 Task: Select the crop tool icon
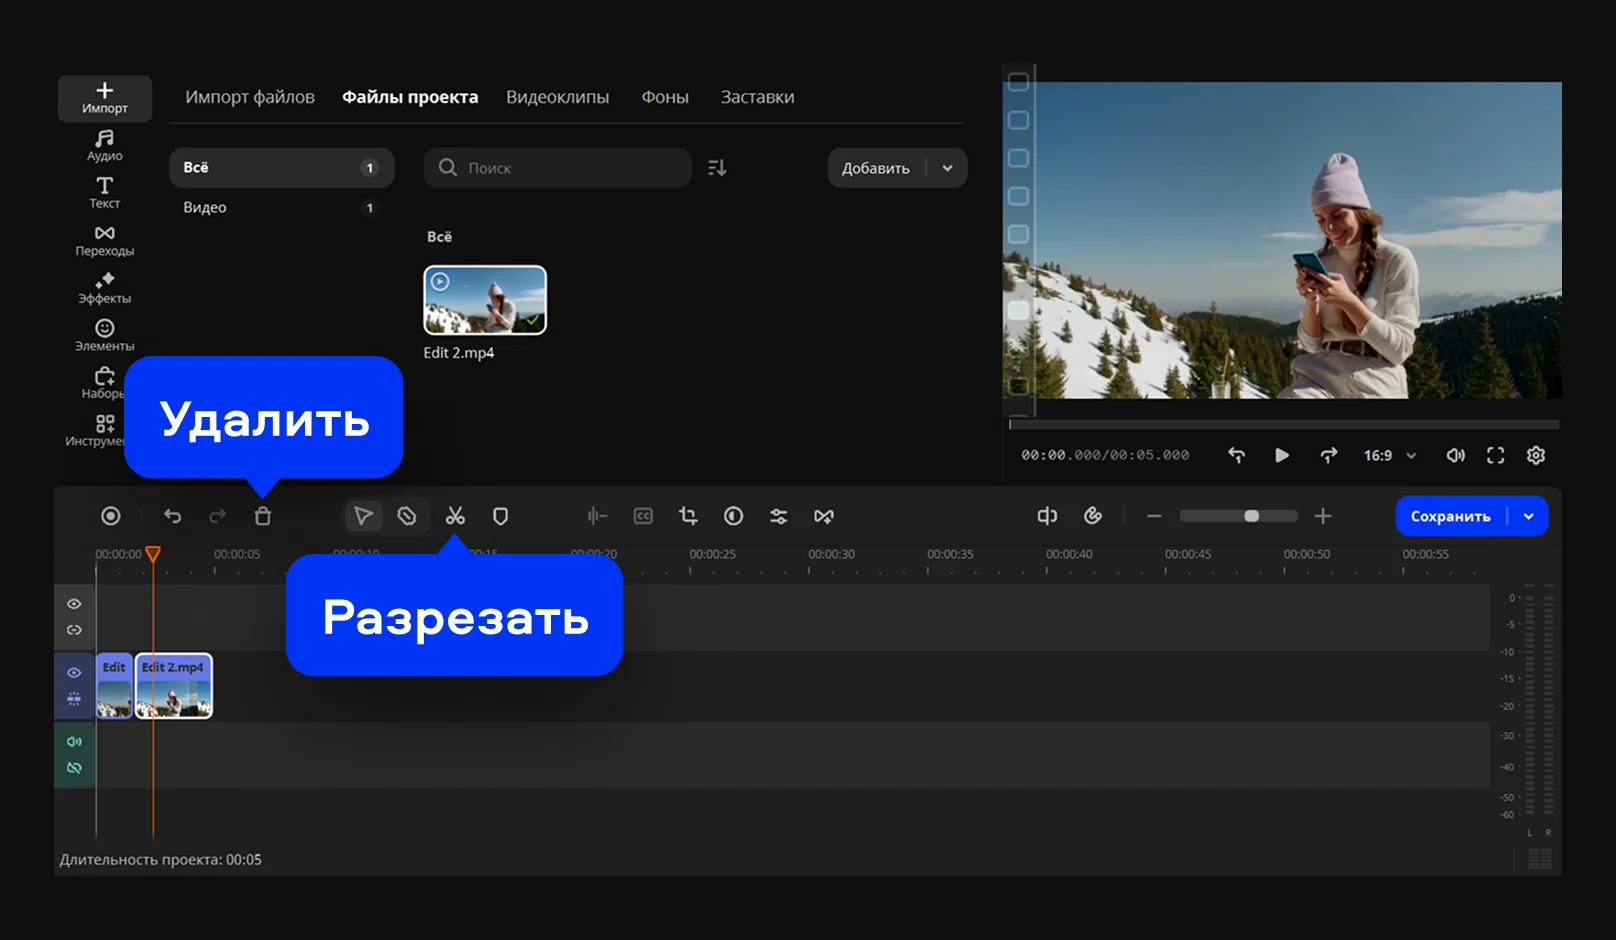pyautogui.click(x=688, y=516)
